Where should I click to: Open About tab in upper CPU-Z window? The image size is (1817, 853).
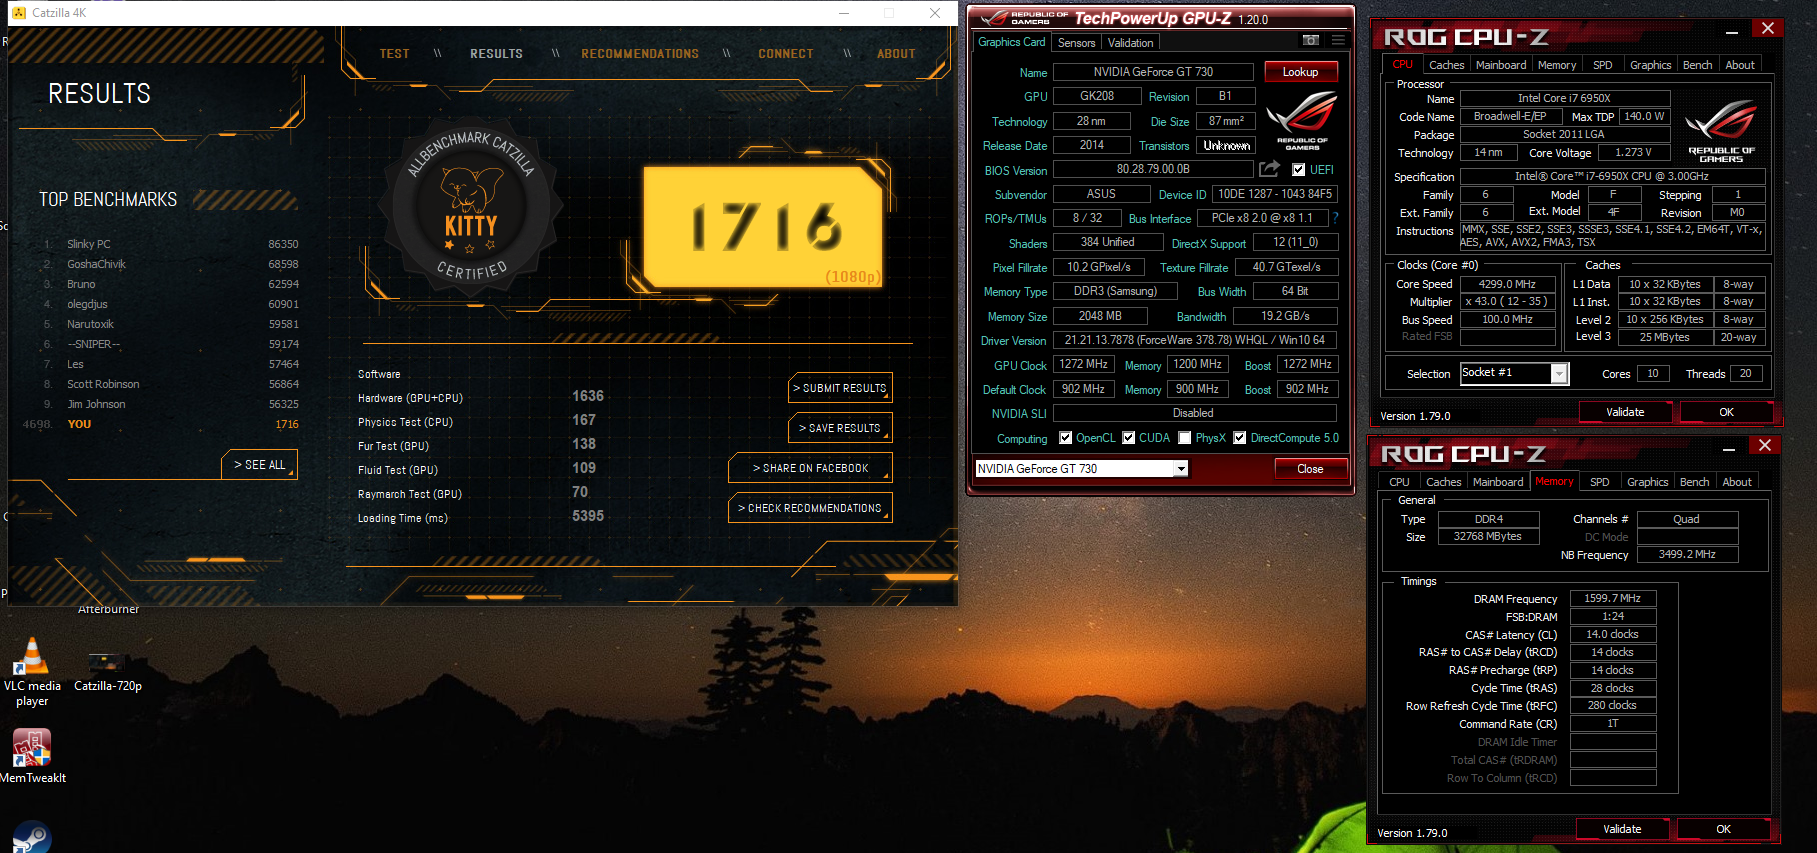tap(1740, 65)
